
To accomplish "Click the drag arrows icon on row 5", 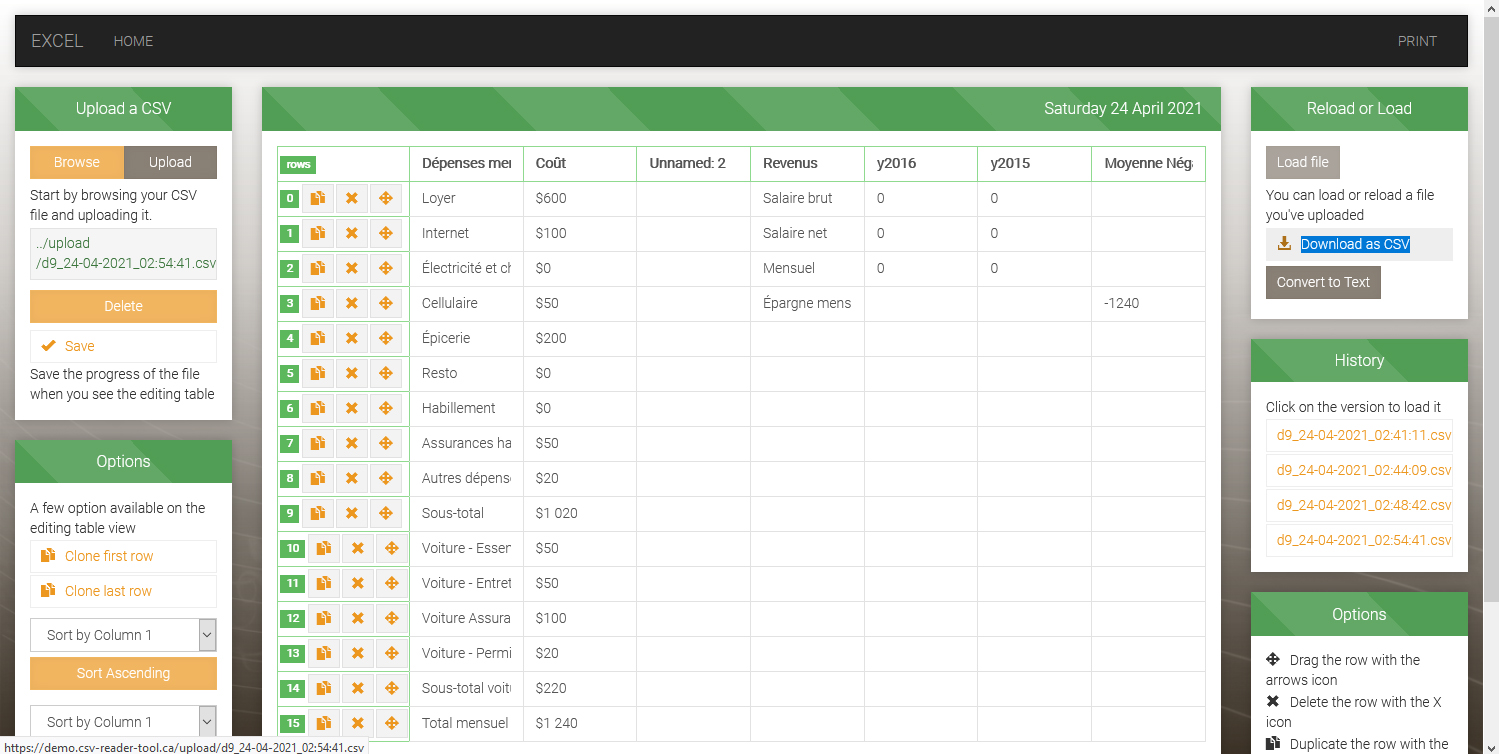I will 386,373.
